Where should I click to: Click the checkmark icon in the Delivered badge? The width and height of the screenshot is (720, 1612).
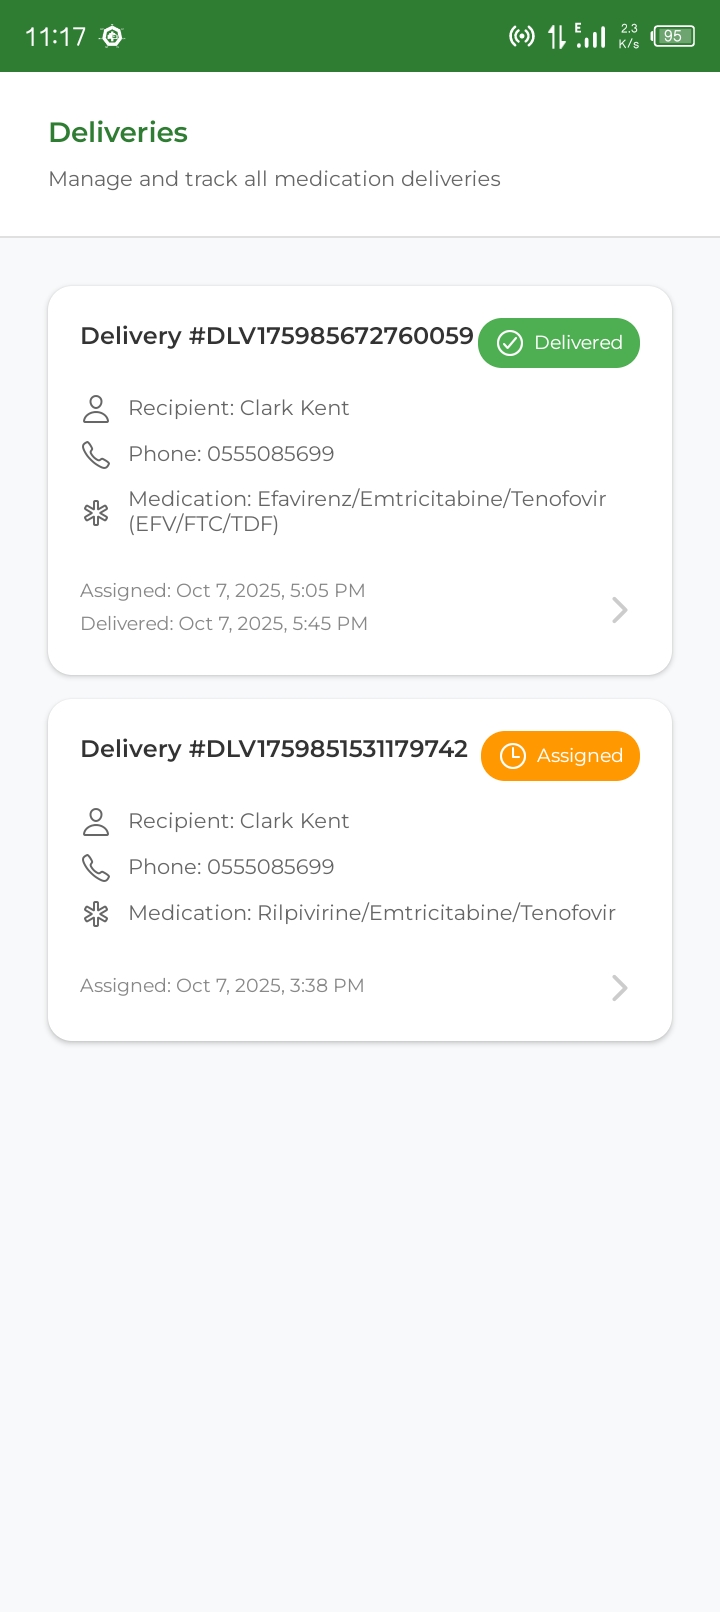coord(510,343)
